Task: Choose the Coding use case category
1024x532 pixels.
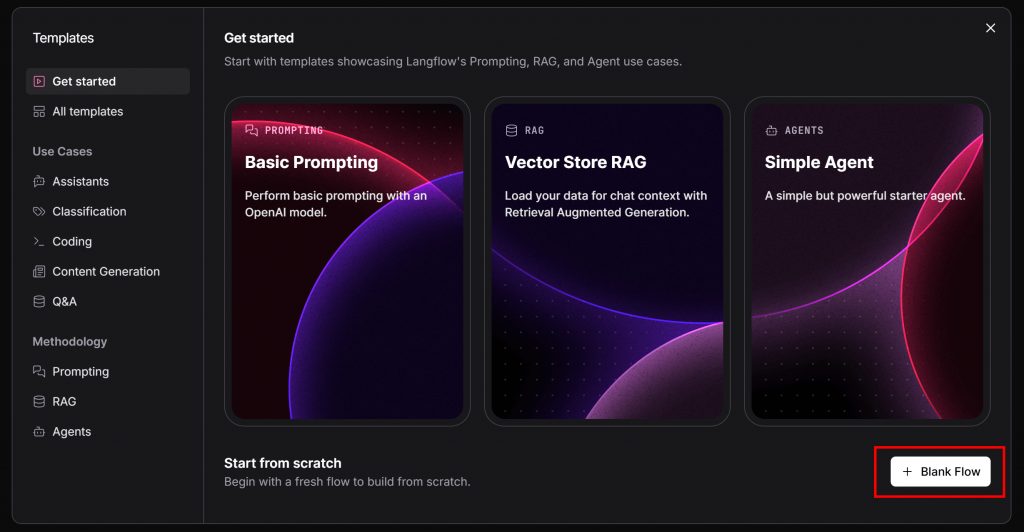Action: tap(72, 242)
